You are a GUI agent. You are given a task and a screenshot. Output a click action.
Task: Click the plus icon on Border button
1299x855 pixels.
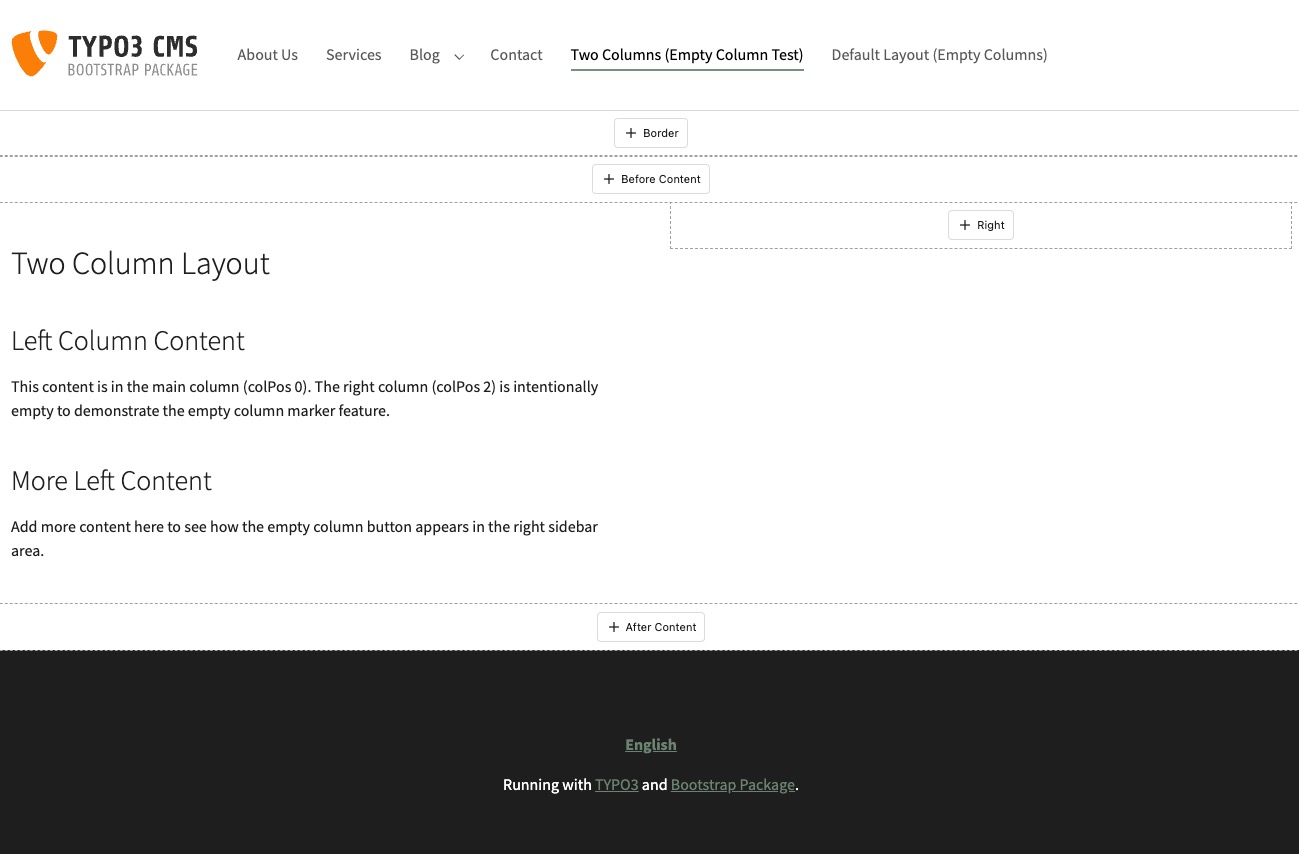(x=631, y=132)
